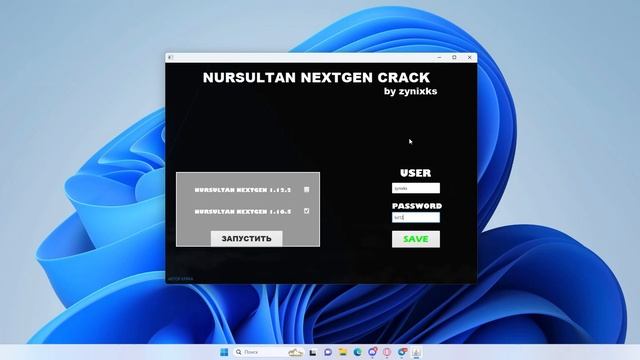Focus the PASSWORD input field

coord(416,218)
